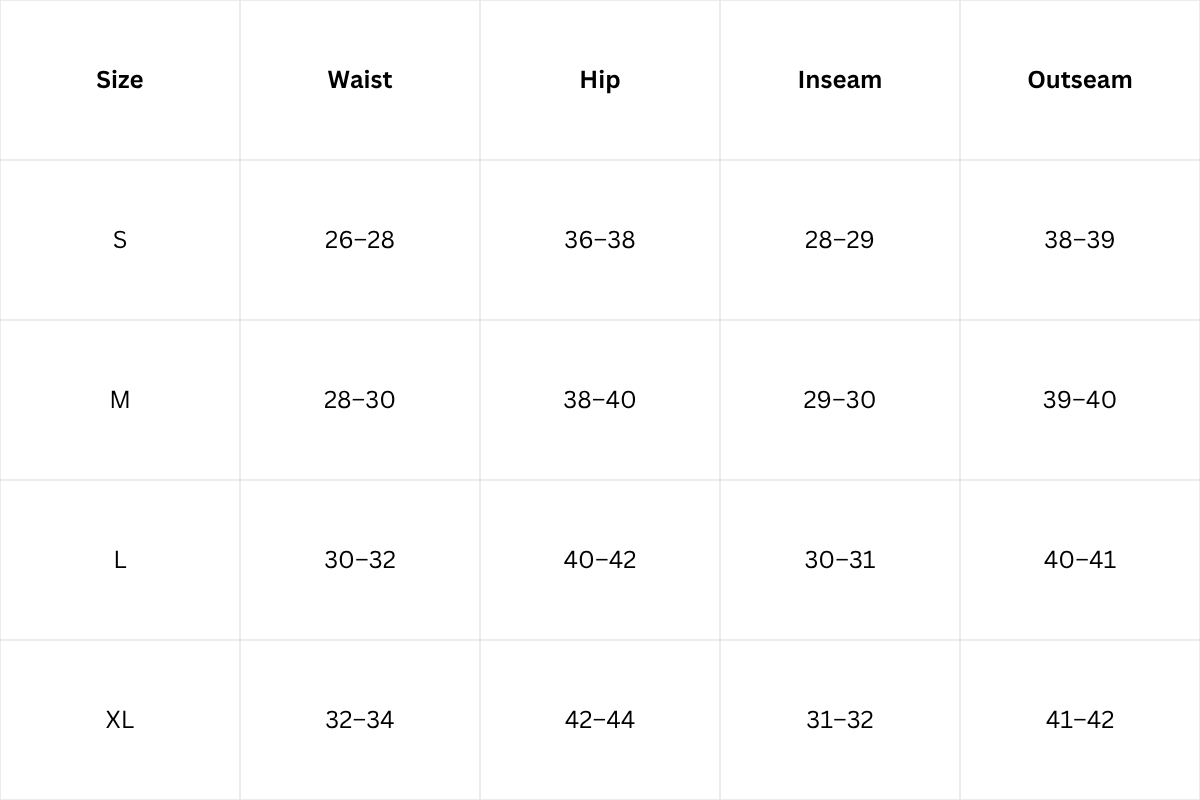
Task: Select outseam value 40–41 cell
Action: point(1080,560)
